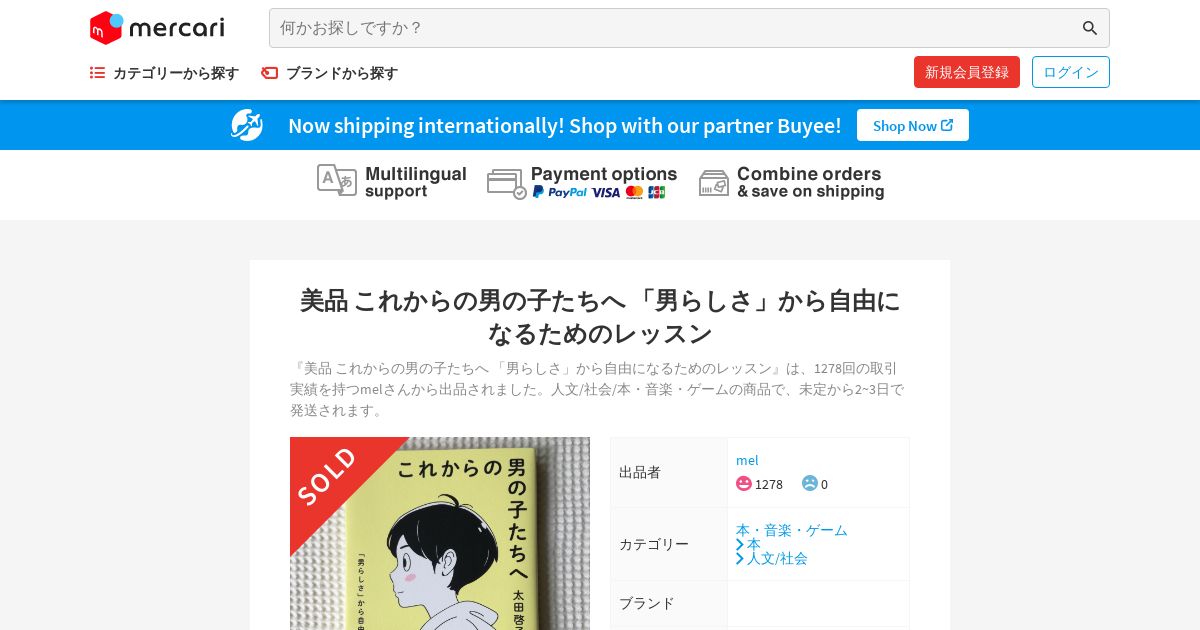Open the 人文/社会 subcategory link
This screenshot has height=630, width=1200.
[777, 558]
